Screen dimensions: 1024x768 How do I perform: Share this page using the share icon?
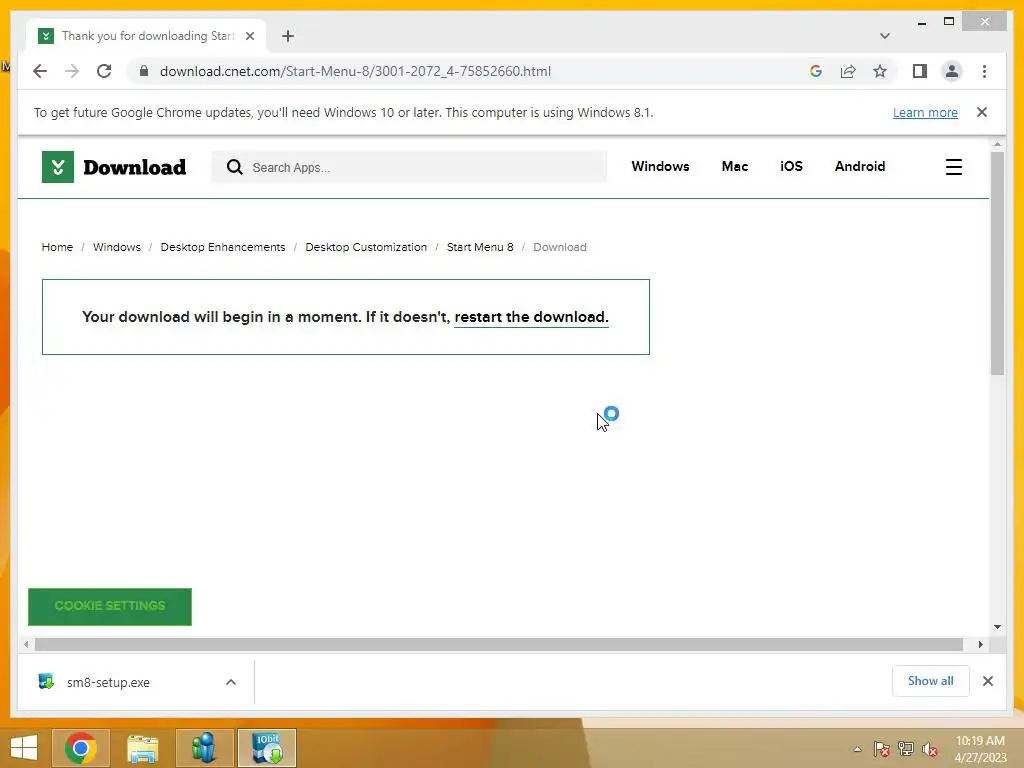[x=848, y=71]
